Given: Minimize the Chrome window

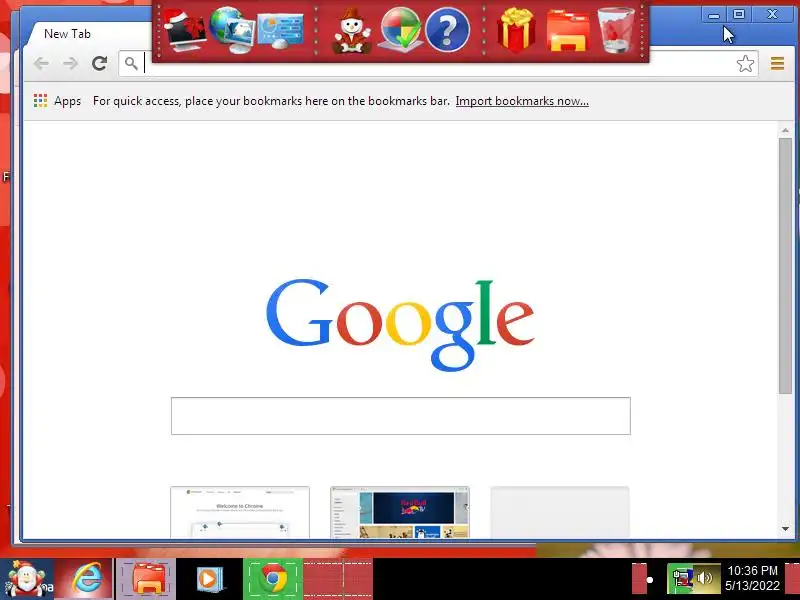Looking at the screenshot, I should click(714, 15).
